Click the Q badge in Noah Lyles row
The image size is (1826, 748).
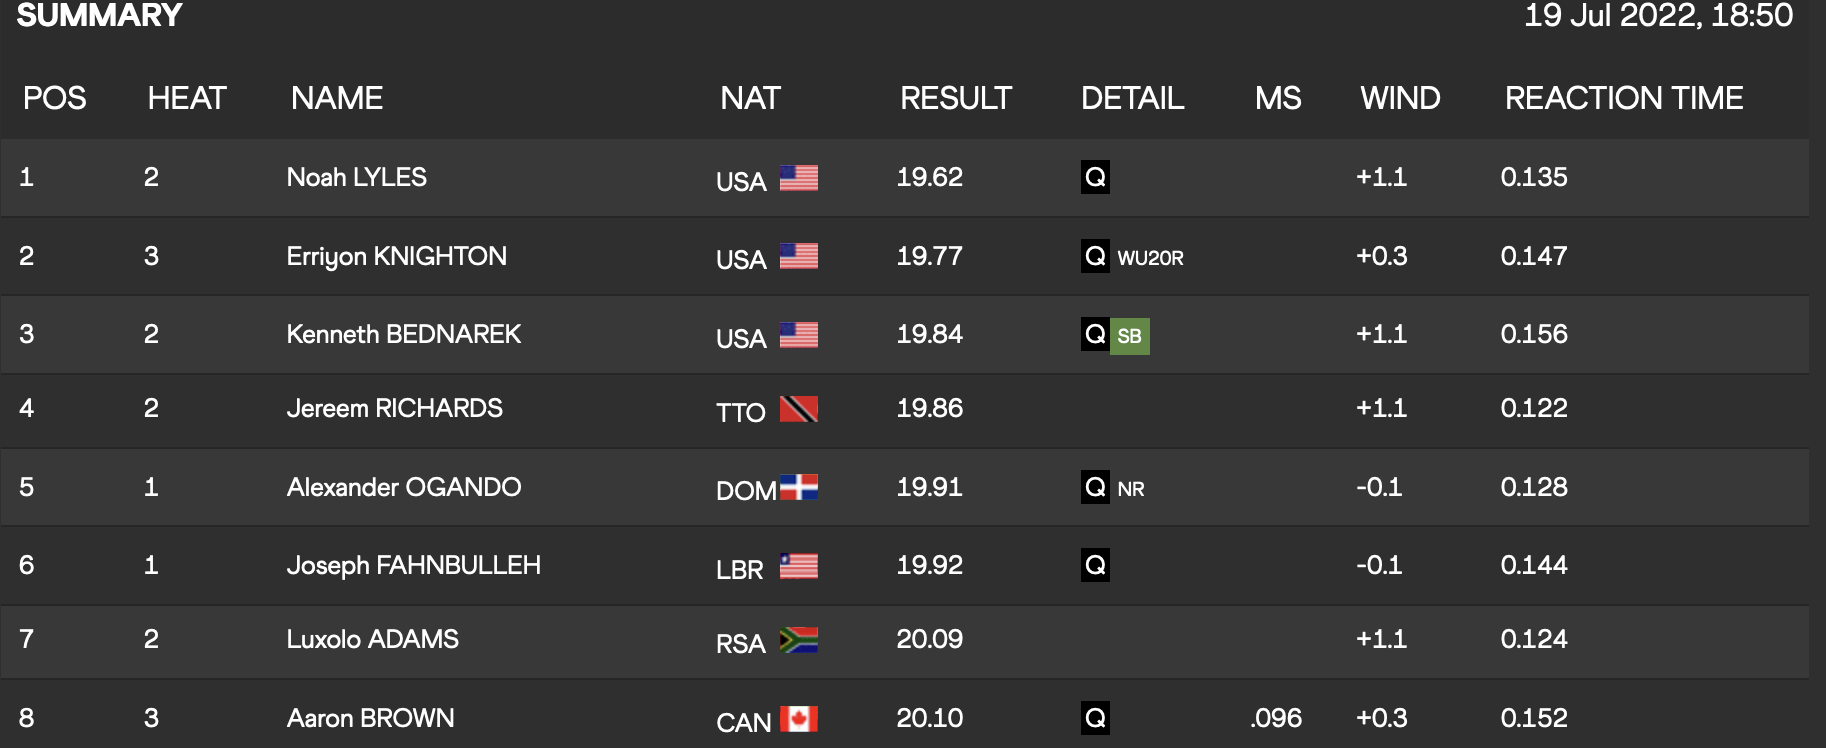coord(1095,177)
